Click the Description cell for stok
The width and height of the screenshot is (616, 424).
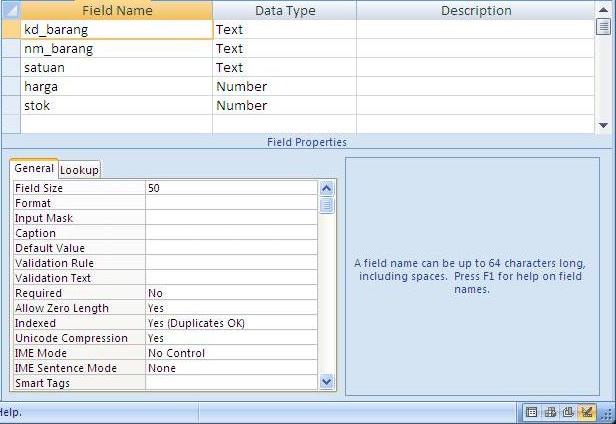(476, 105)
